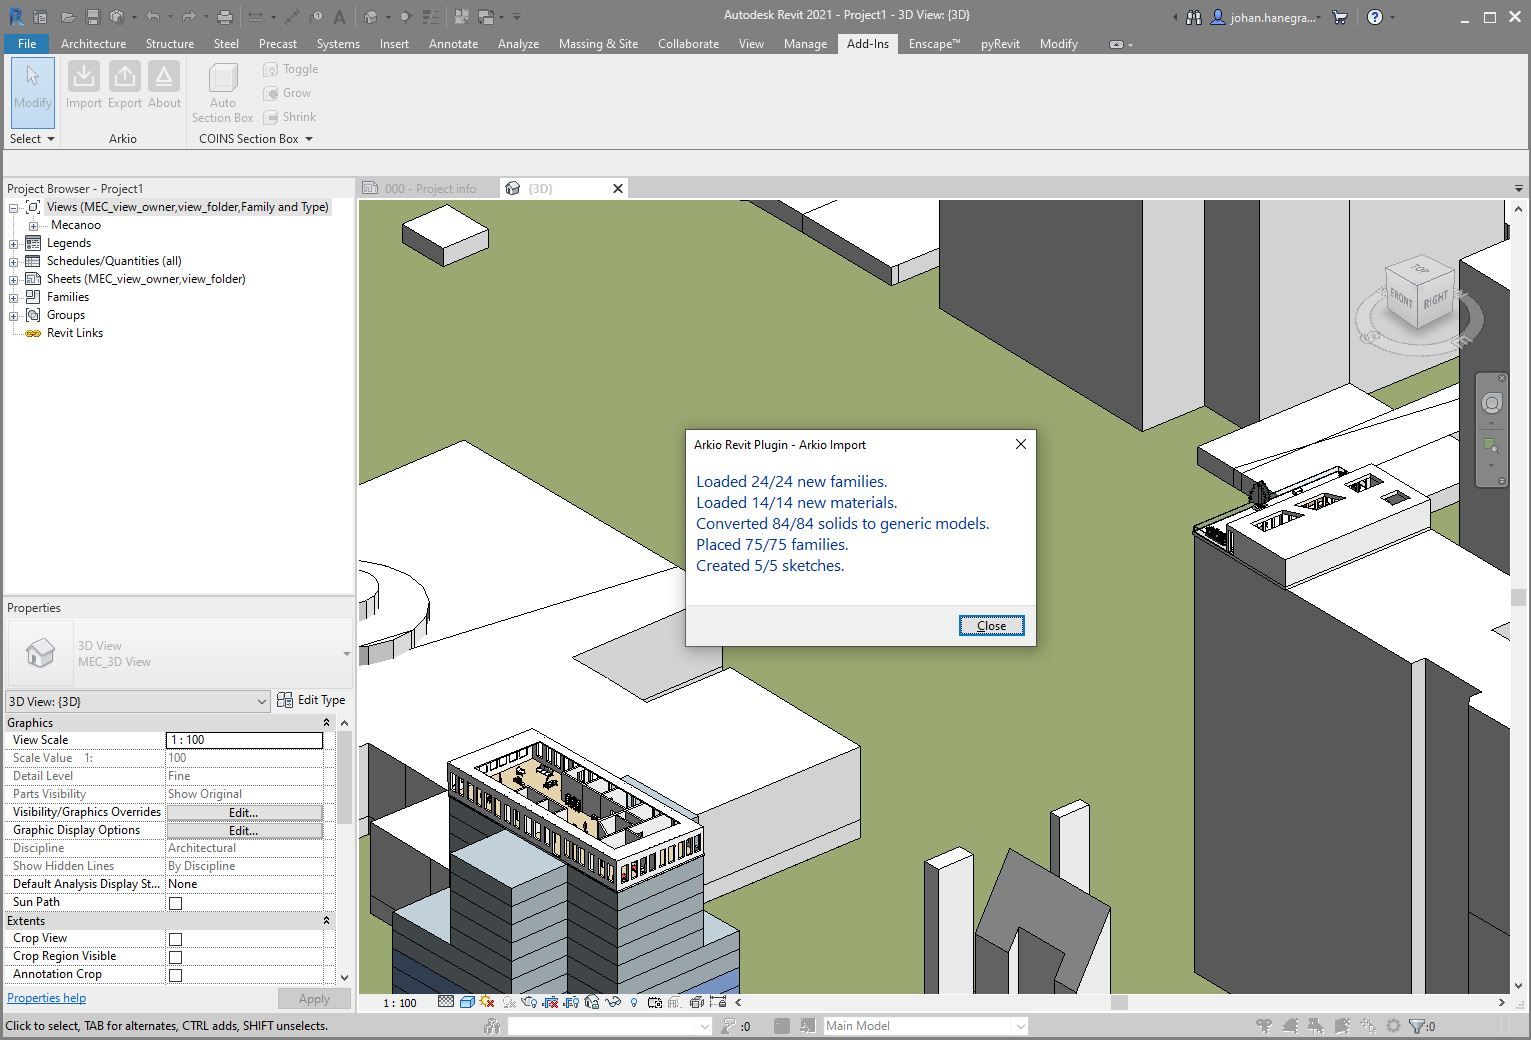Click the Detail Level icon in view control bar
The height and width of the screenshot is (1040, 1531).
[446, 1002]
